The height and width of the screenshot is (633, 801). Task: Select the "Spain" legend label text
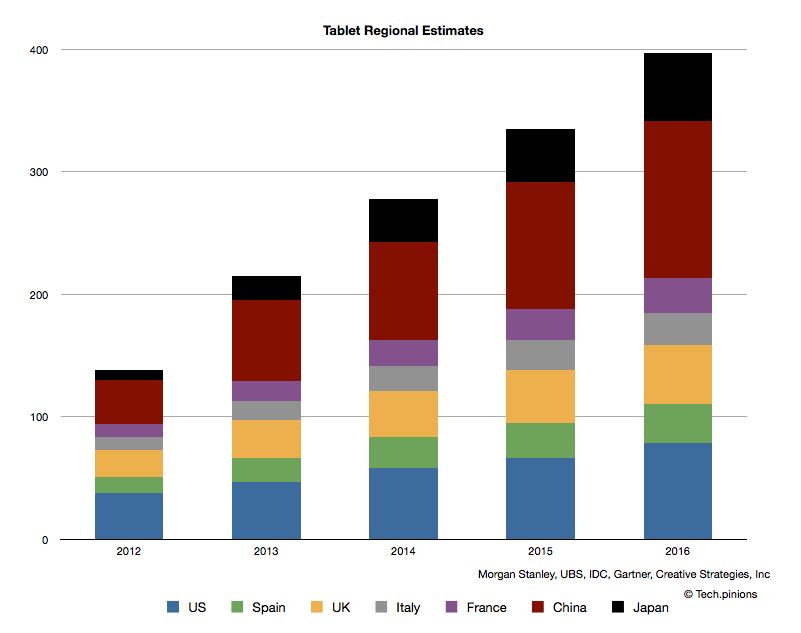(269, 607)
